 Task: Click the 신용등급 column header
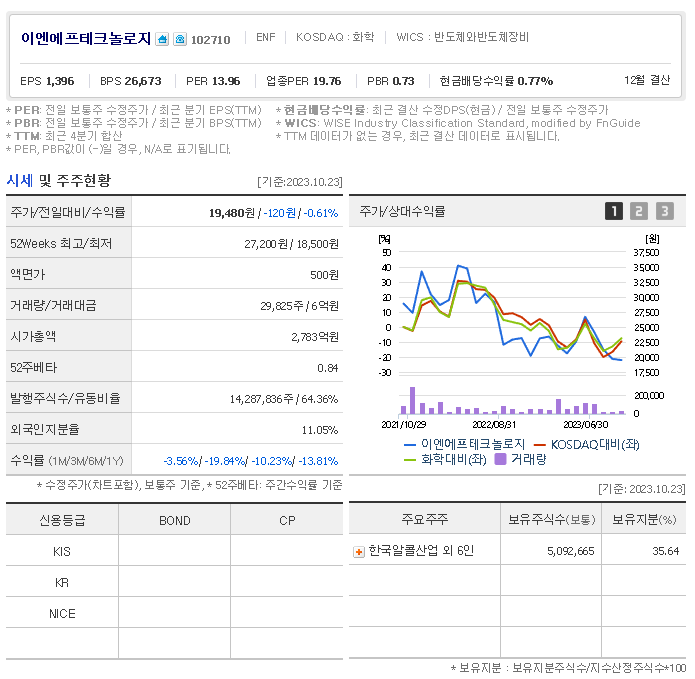(62, 520)
